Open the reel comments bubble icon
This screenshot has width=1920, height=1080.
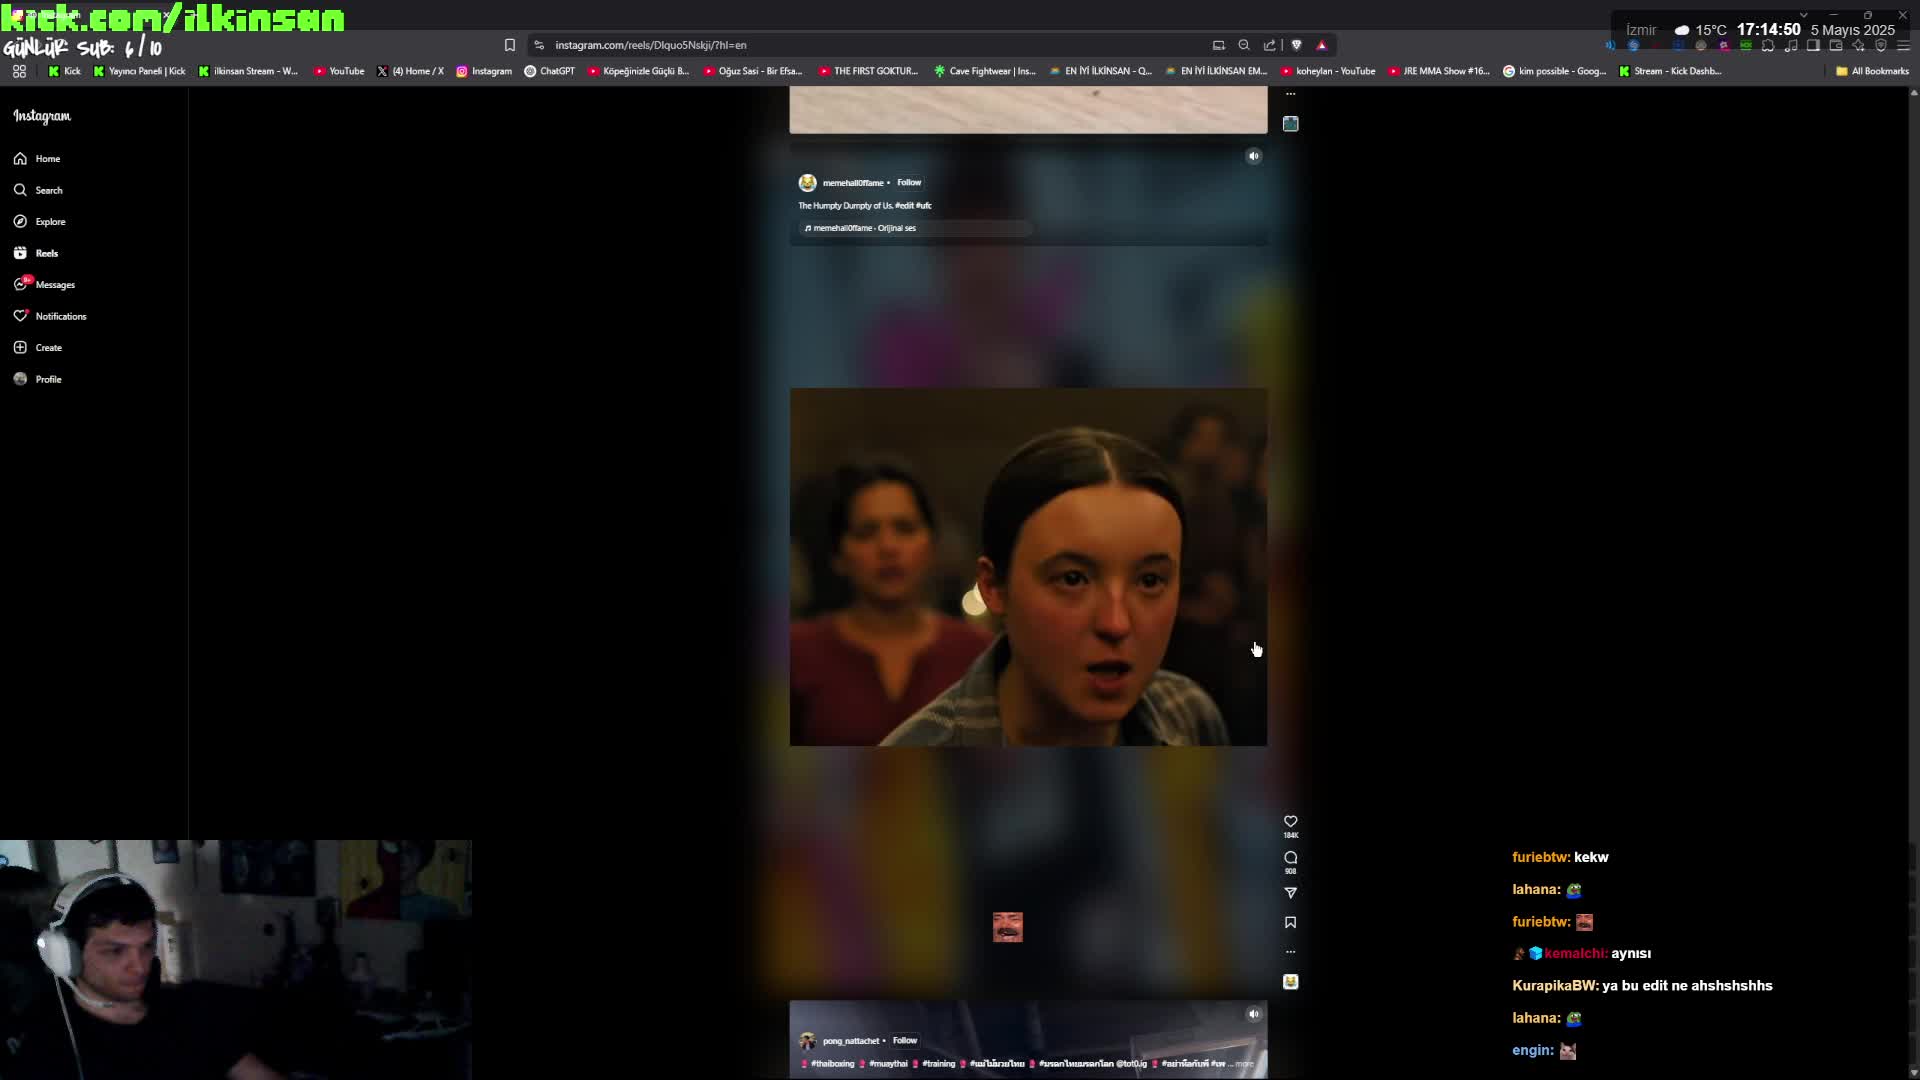point(1290,857)
